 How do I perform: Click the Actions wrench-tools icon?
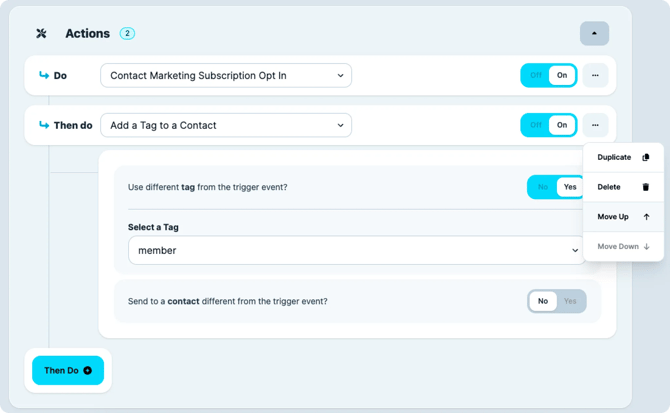tap(41, 33)
